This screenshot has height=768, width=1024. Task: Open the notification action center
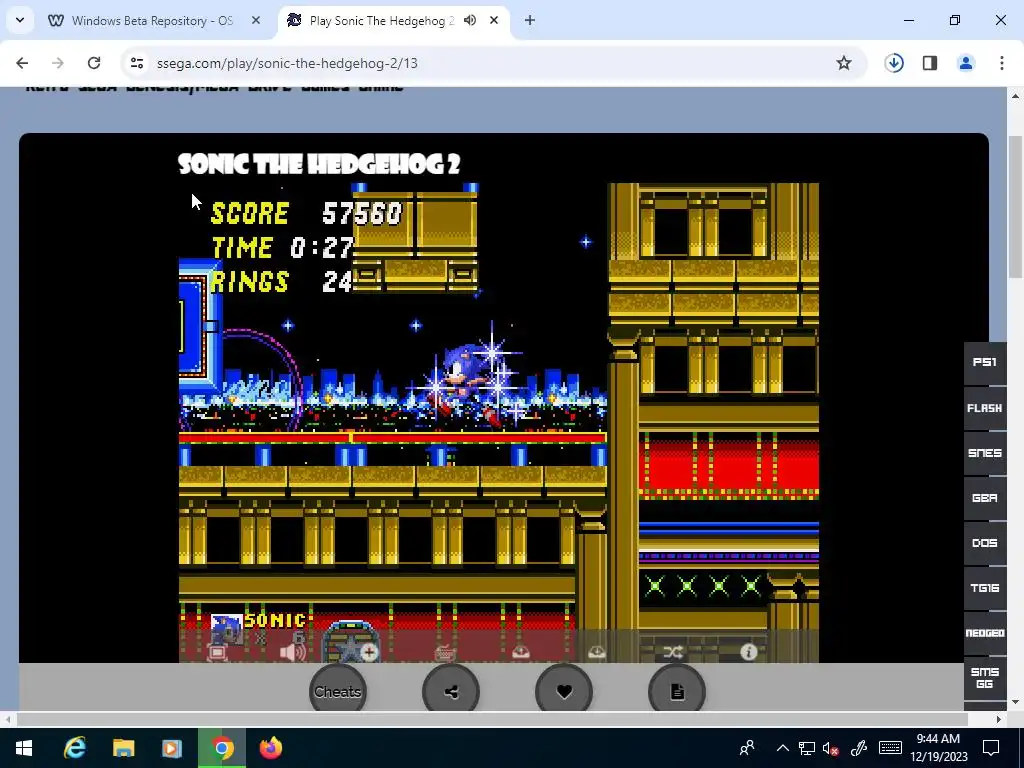point(991,748)
